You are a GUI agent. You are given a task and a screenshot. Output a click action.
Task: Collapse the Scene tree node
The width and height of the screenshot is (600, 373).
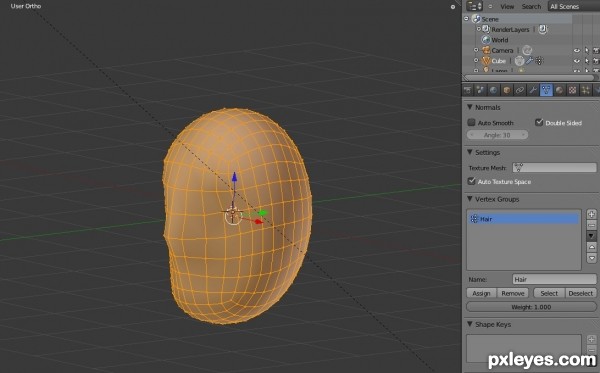coord(466,18)
